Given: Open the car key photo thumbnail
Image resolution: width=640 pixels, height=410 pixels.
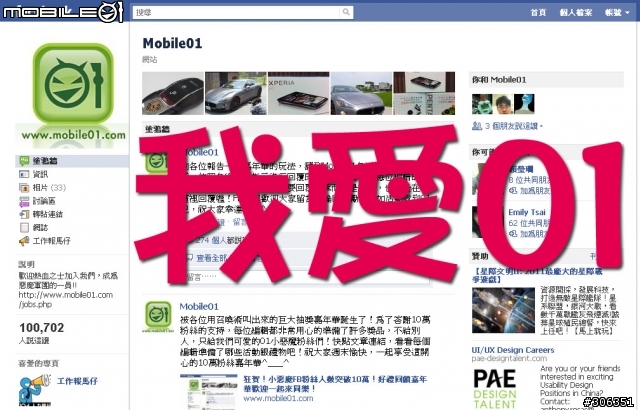Looking at the screenshot, I should pyautogui.click(x=173, y=93).
